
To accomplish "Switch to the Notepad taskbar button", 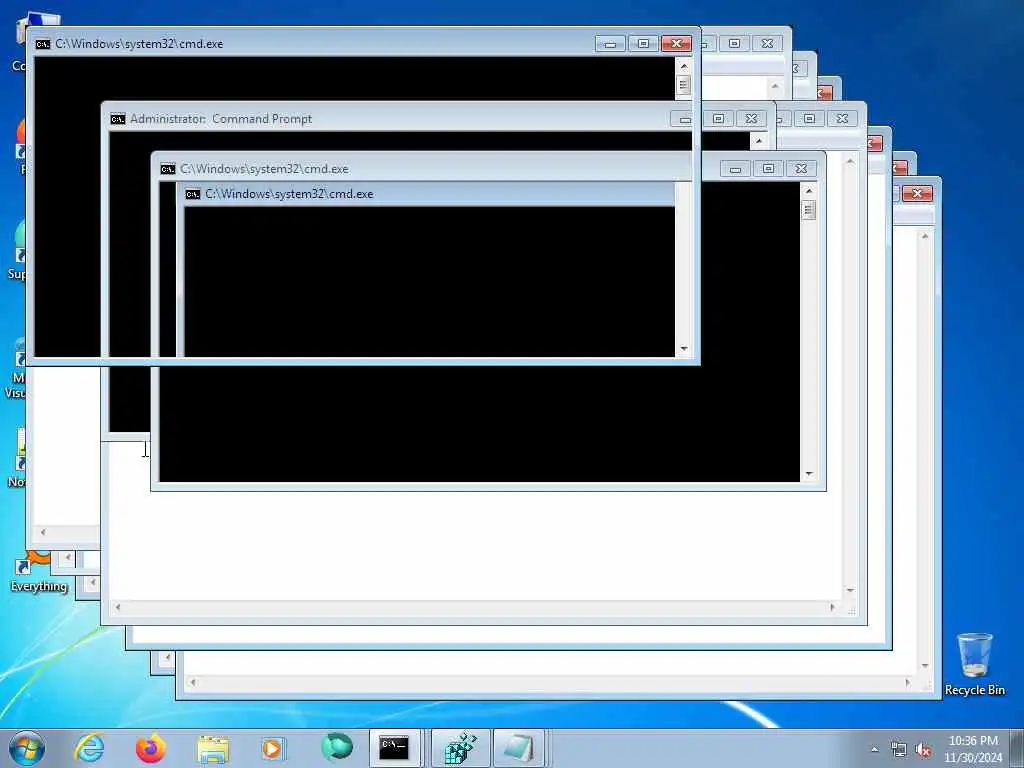I will point(519,748).
